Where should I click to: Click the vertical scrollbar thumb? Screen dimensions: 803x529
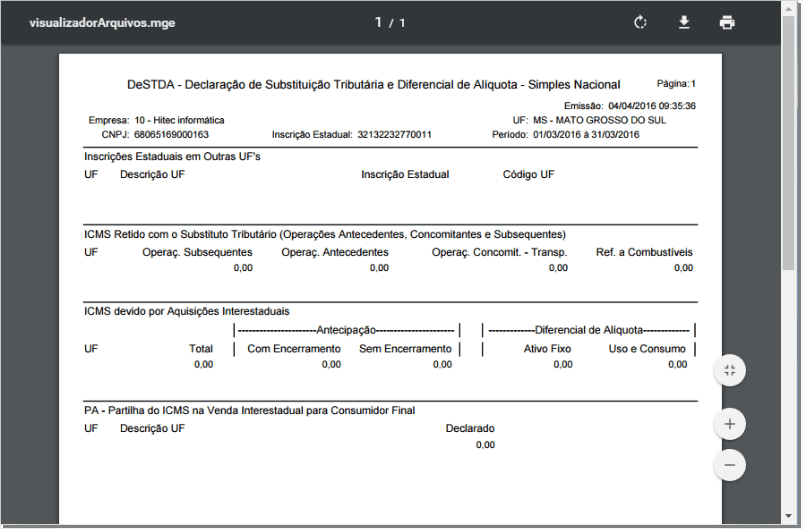point(789,141)
